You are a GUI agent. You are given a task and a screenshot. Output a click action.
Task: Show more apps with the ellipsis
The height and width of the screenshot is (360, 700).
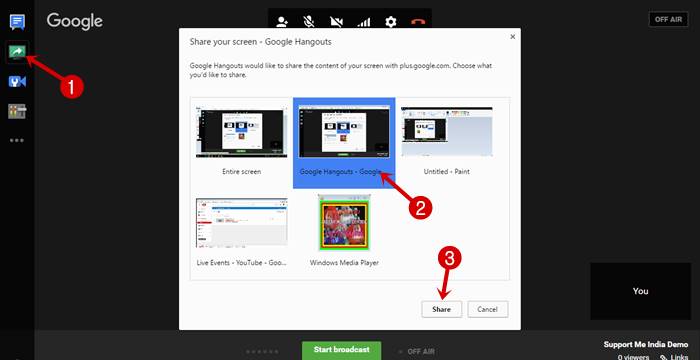pos(17,140)
